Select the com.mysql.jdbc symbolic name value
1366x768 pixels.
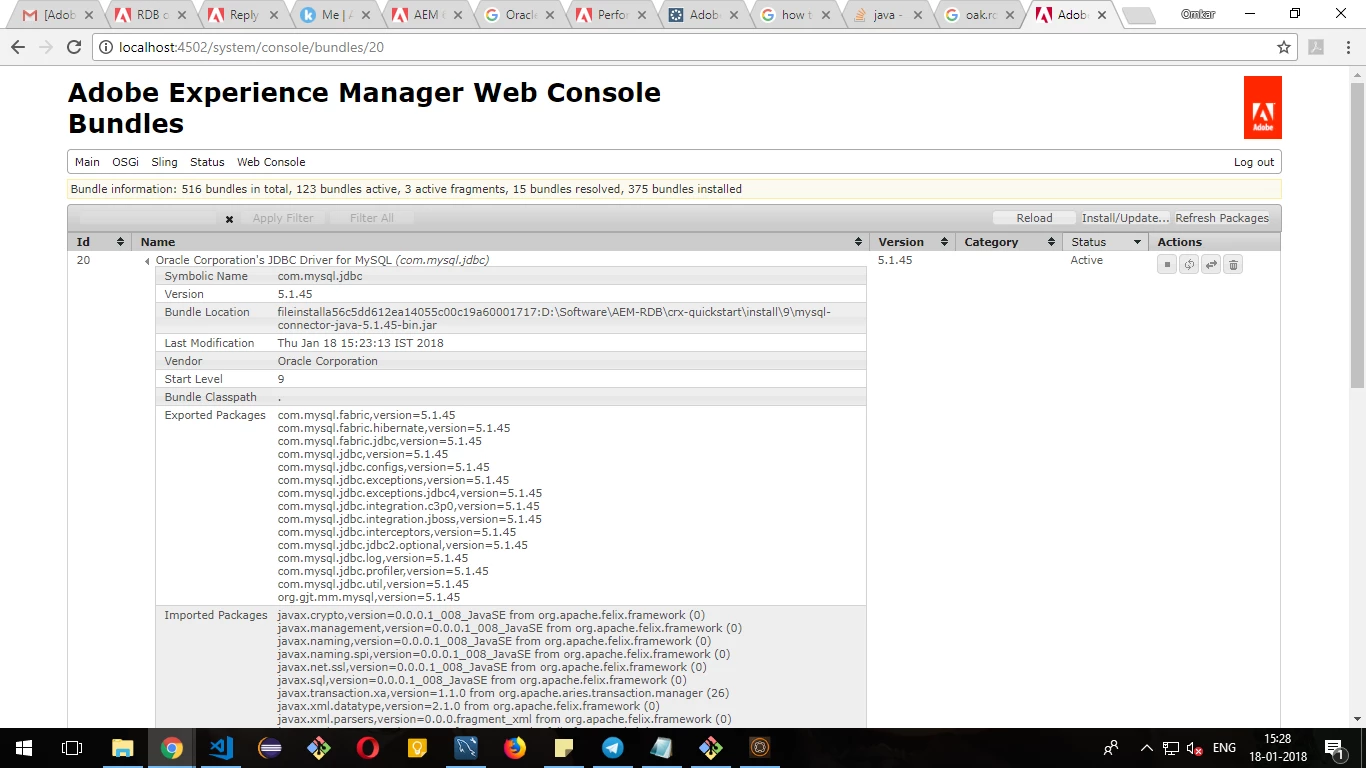[320, 276]
